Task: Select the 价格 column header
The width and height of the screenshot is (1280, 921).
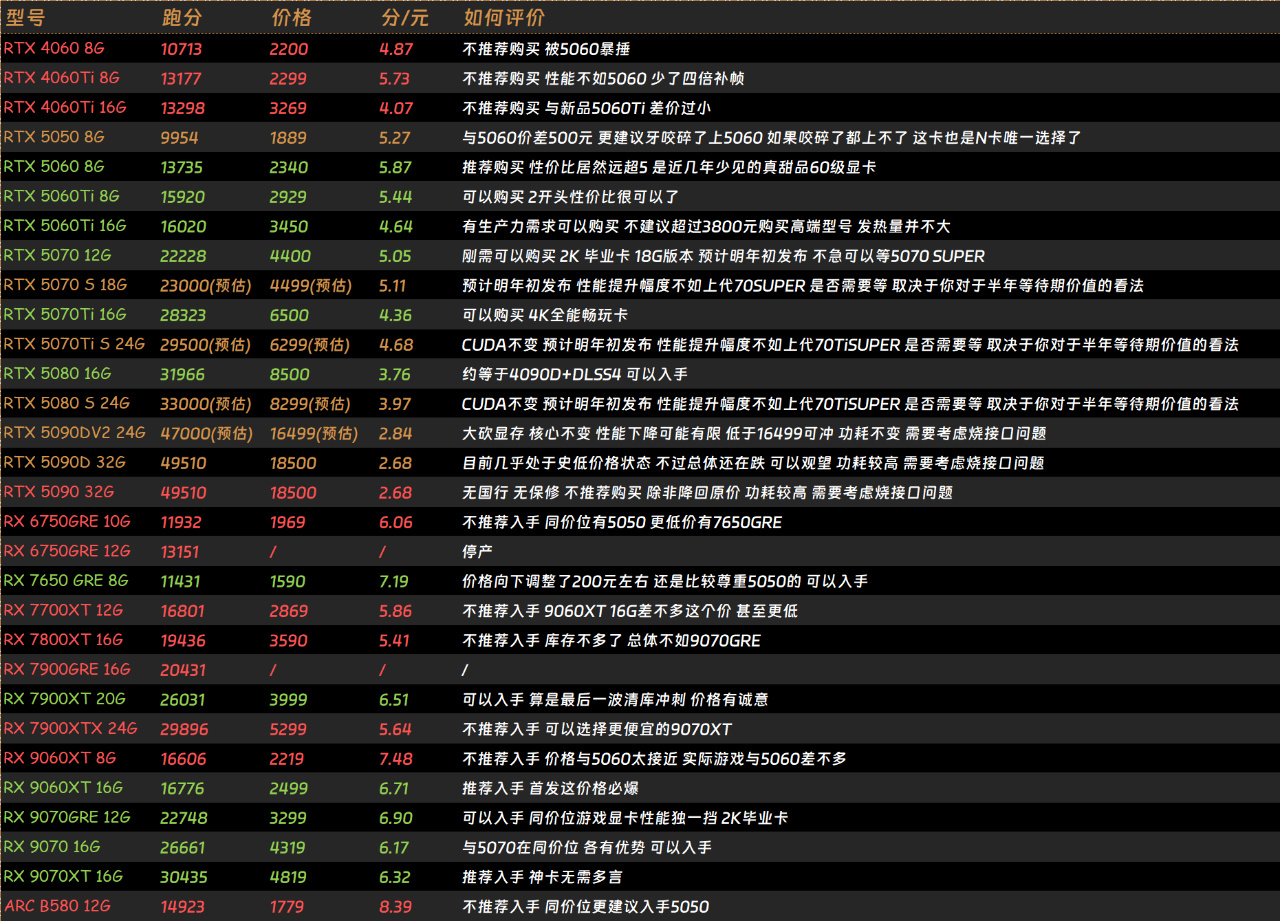Action: click(291, 18)
